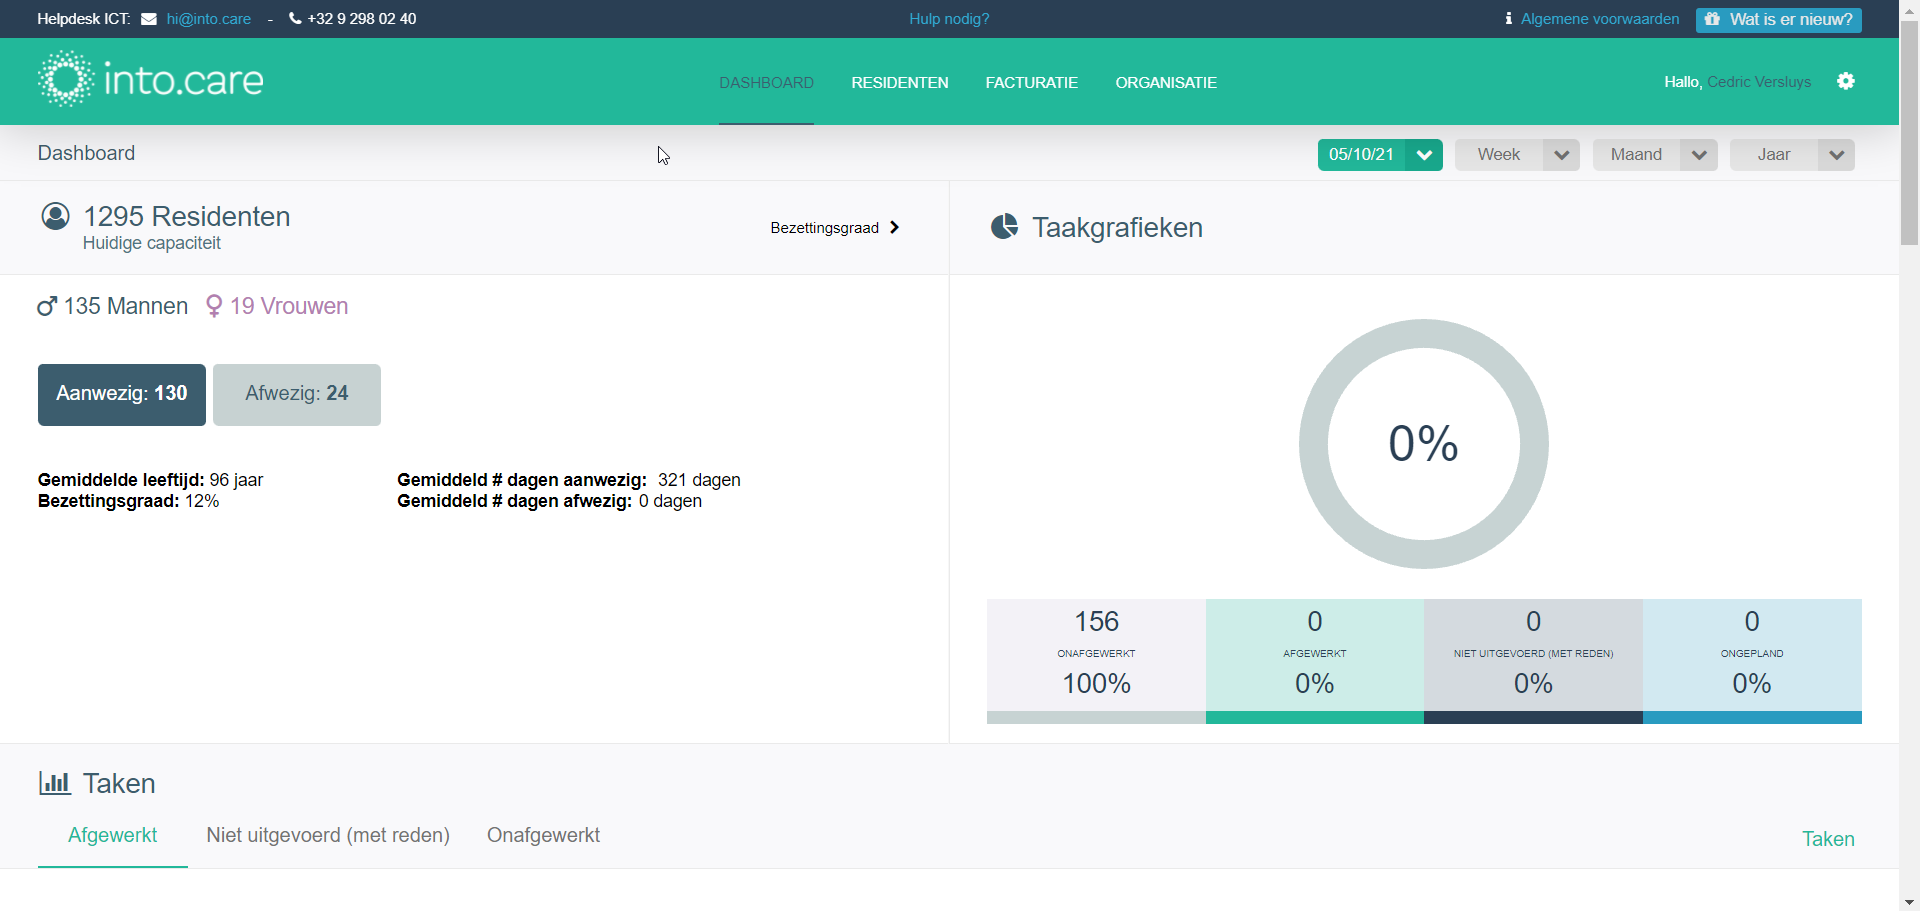Switch to the Onafgewerkt tab
Screen dimensions: 1920x911
pos(543,835)
